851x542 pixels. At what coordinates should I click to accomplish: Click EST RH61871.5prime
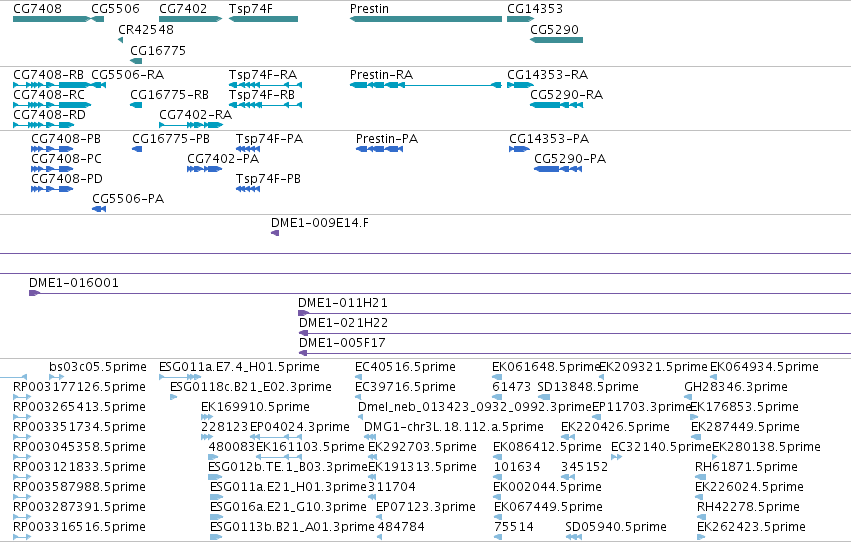[700, 477]
